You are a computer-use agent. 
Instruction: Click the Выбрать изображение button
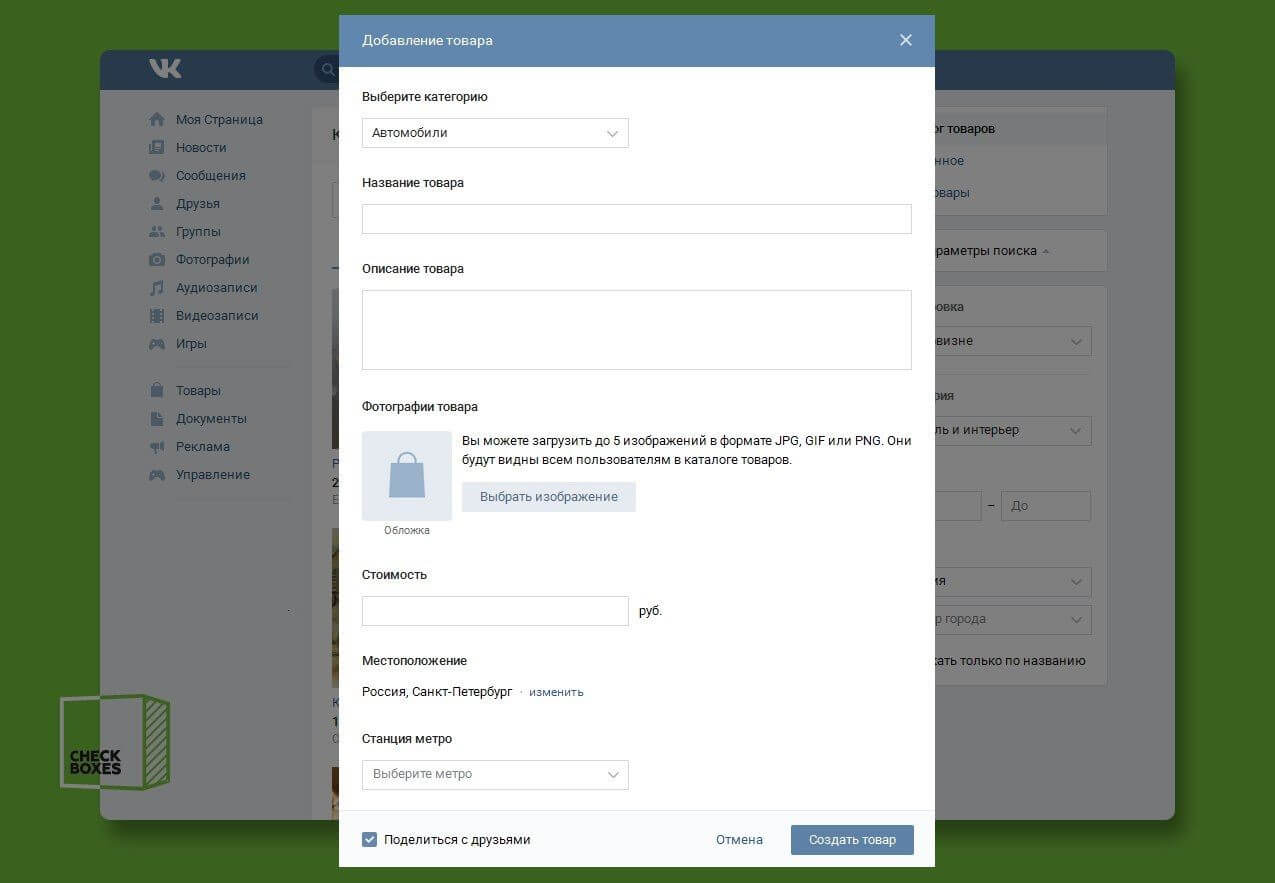[x=548, y=497]
